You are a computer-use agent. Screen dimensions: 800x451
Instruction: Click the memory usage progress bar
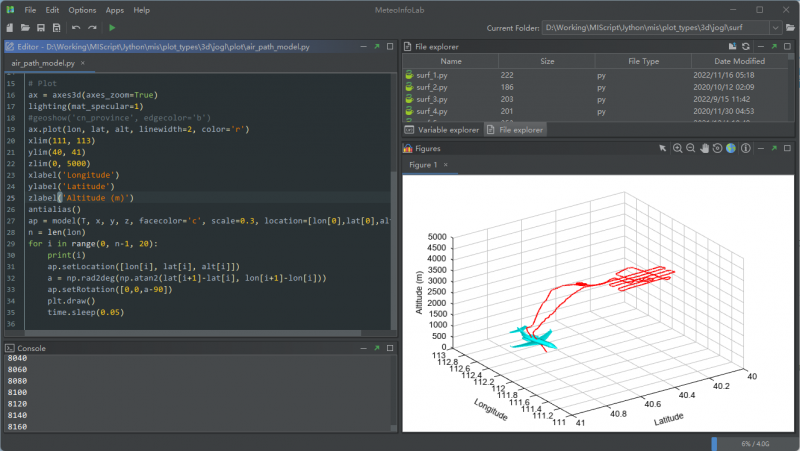click(x=753, y=443)
